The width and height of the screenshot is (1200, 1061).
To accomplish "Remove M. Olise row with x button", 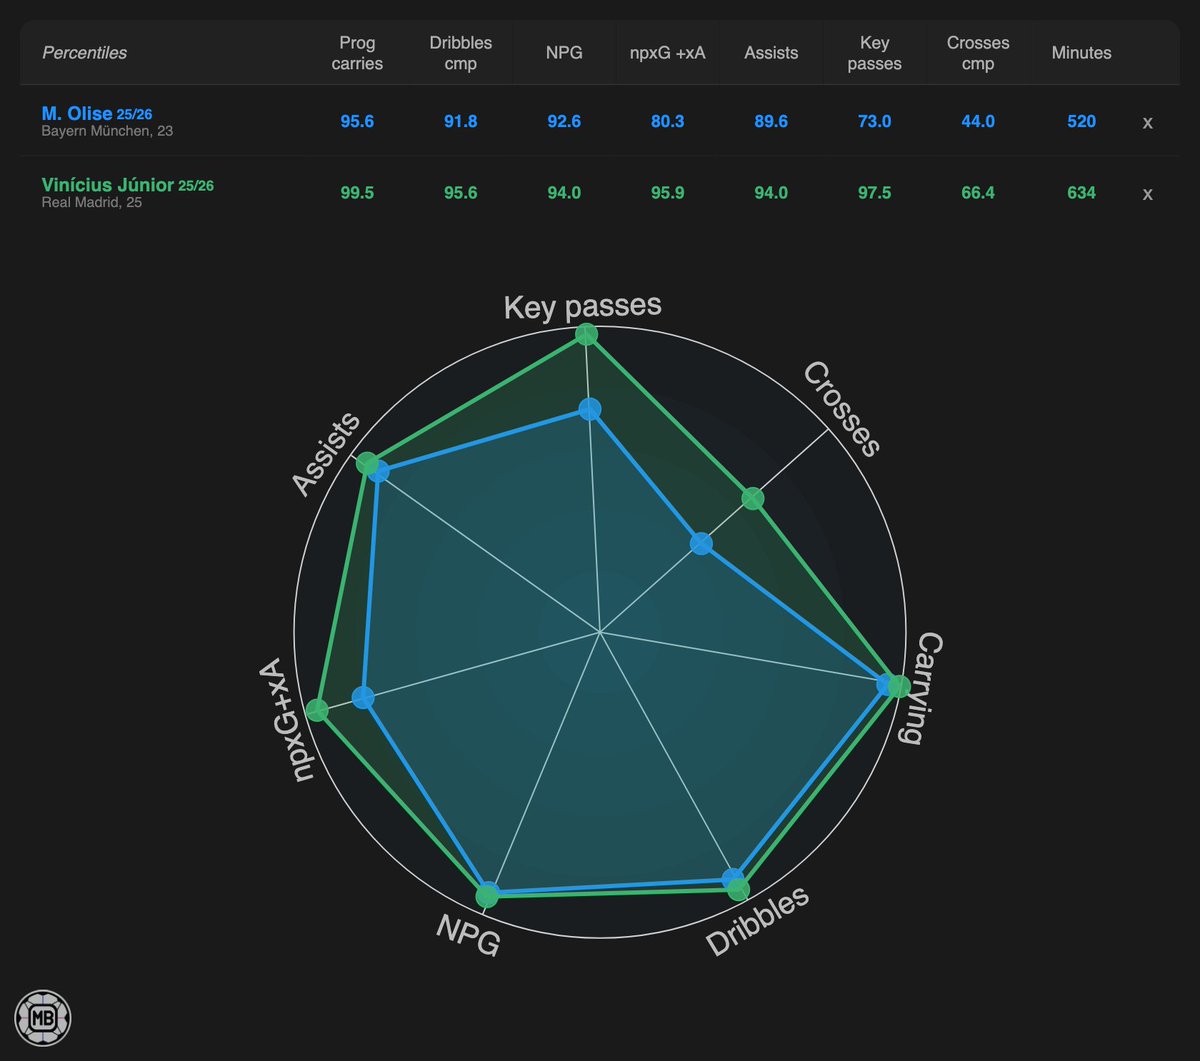I will coord(1148,122).
